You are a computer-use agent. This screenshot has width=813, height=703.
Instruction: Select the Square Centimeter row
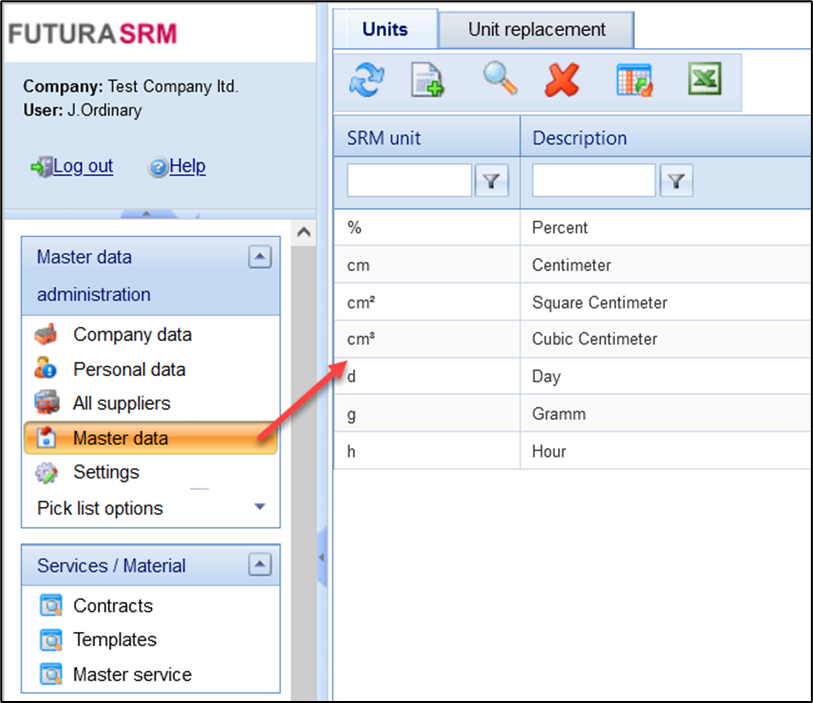599,302
